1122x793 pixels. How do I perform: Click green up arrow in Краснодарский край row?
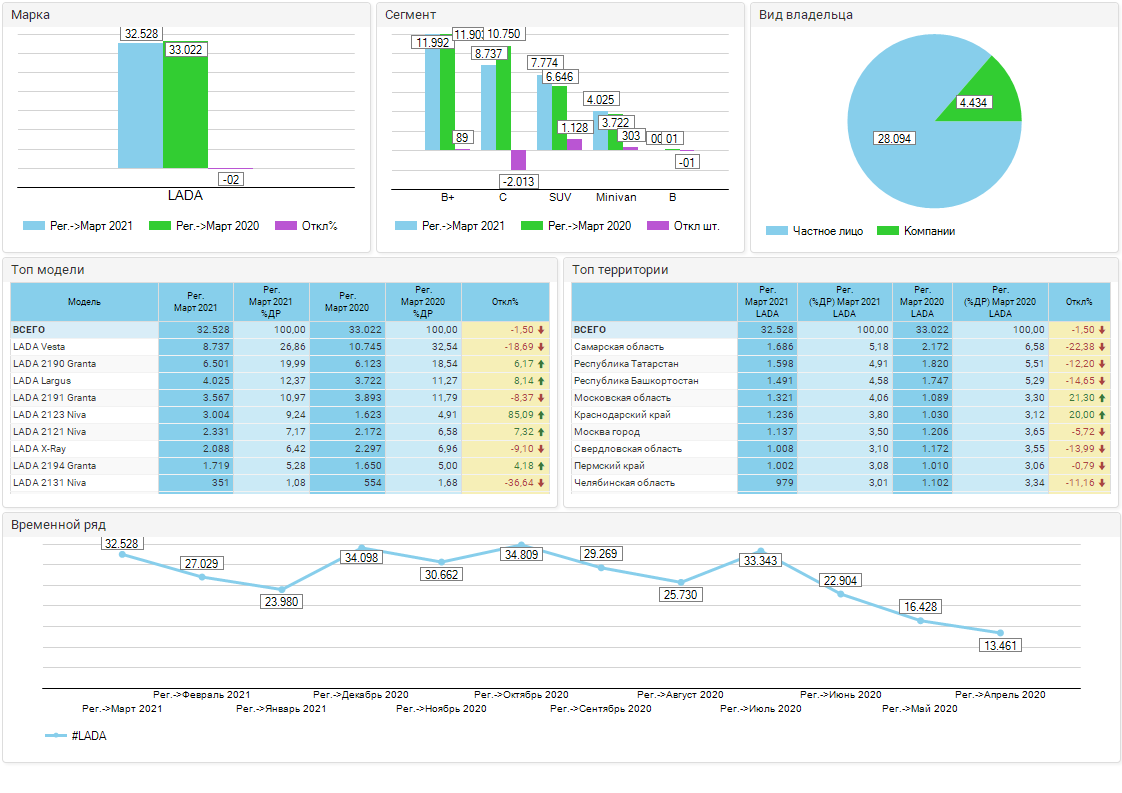[x=1101, y=415]
